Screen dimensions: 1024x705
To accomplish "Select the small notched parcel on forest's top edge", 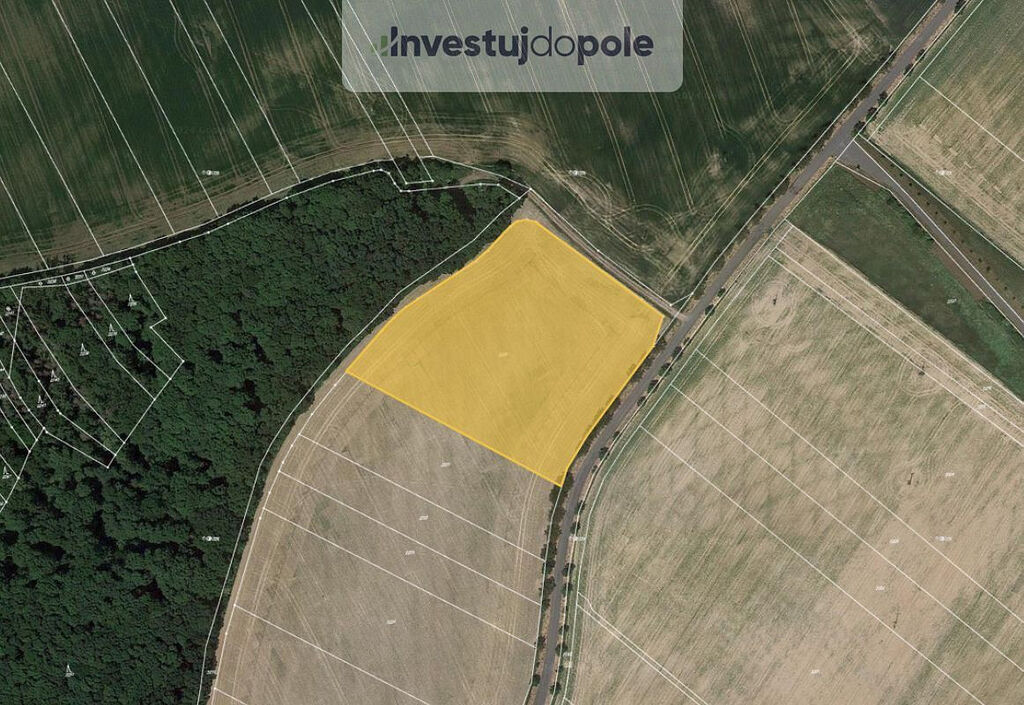I will [415, 173].
